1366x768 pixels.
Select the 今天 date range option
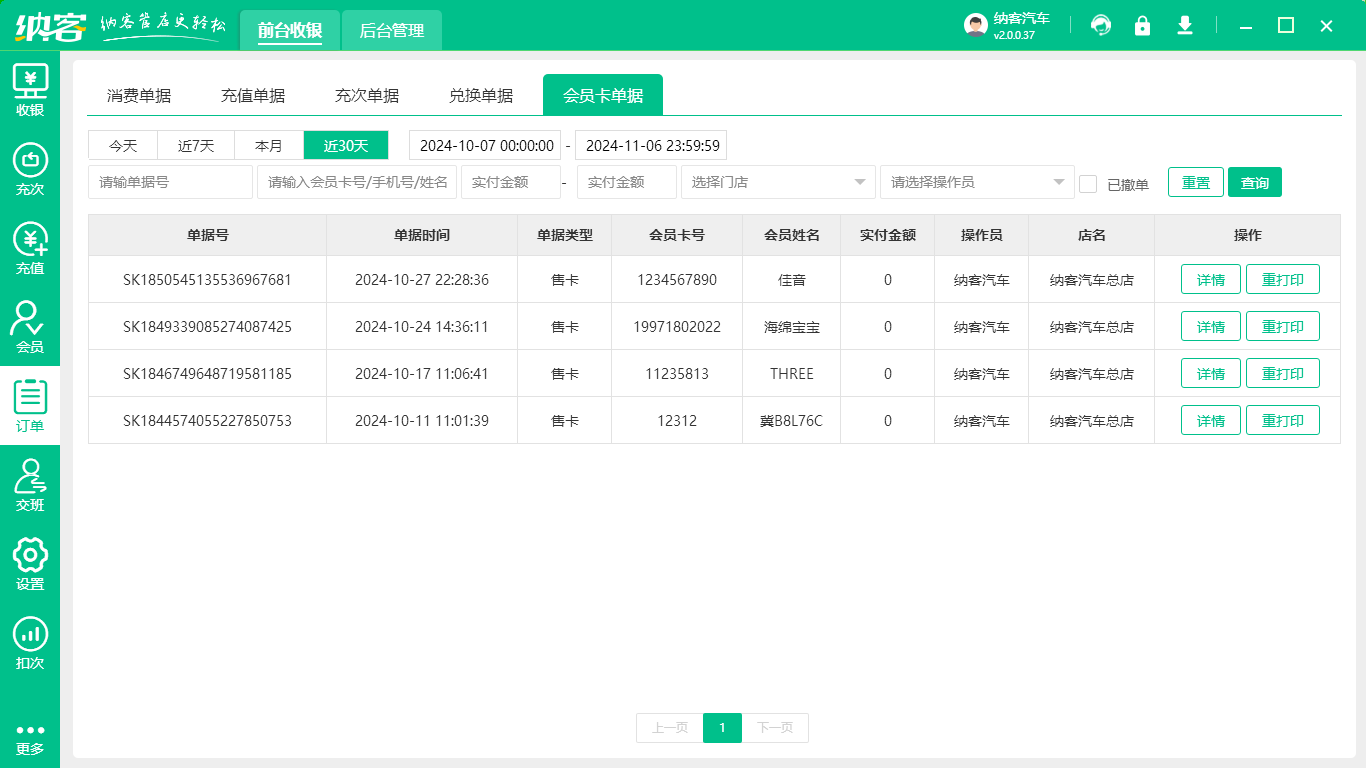coord(123,146)
